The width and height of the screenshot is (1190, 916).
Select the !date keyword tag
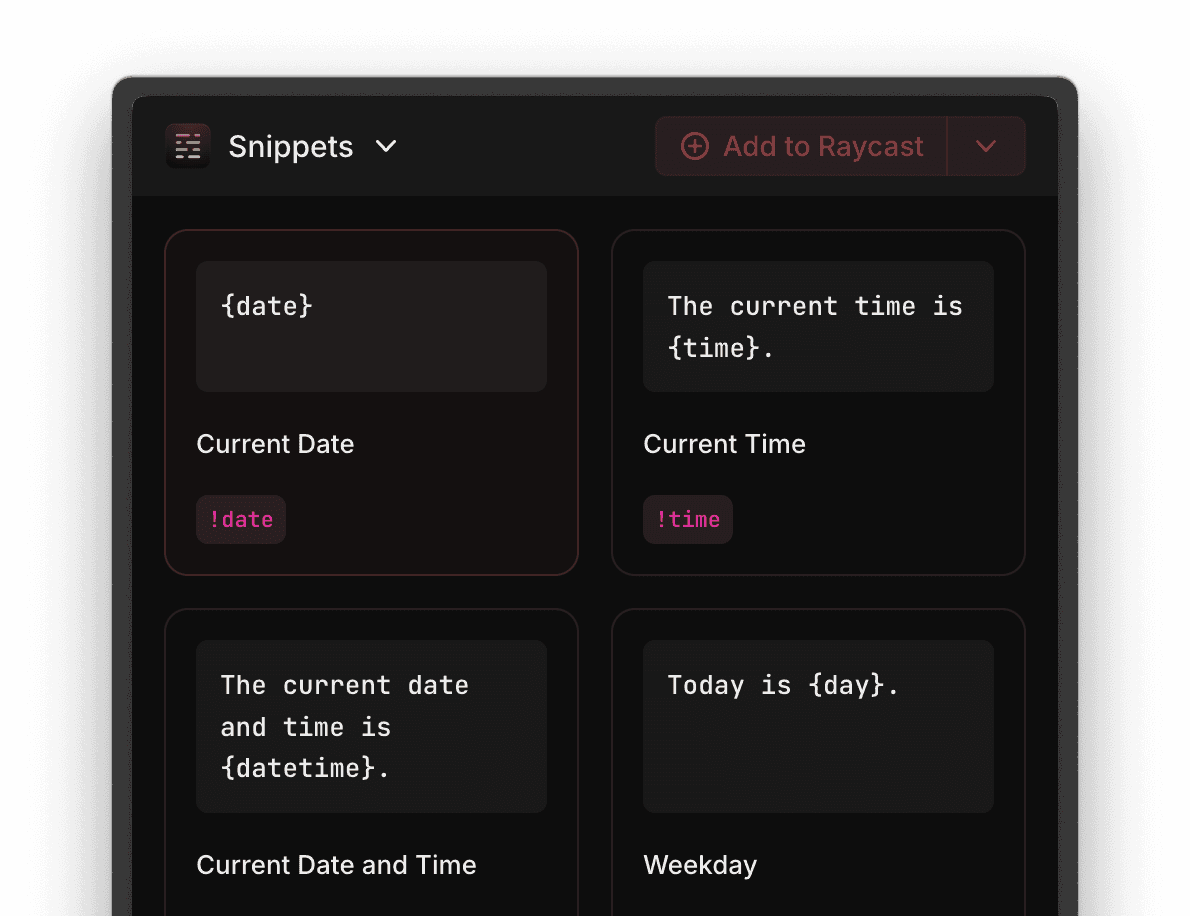click(240, 519)
